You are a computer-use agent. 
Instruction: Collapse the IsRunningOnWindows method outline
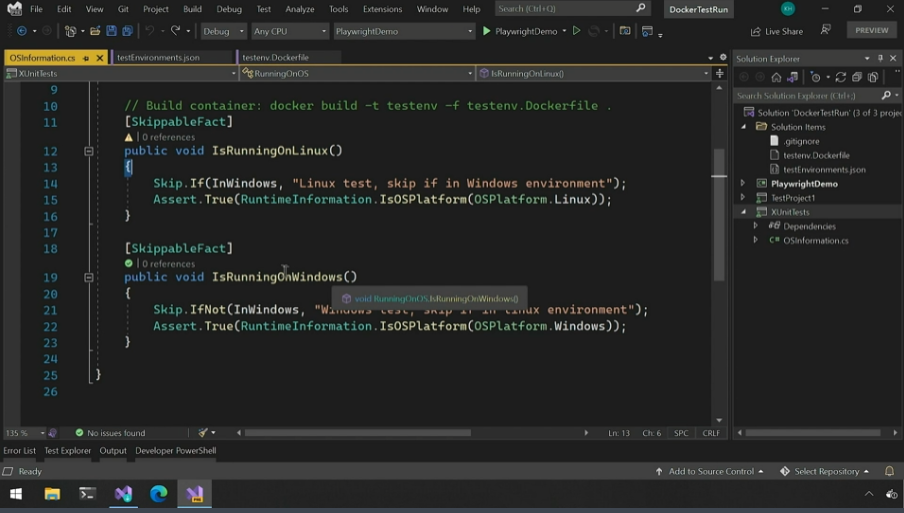point(88,277)
